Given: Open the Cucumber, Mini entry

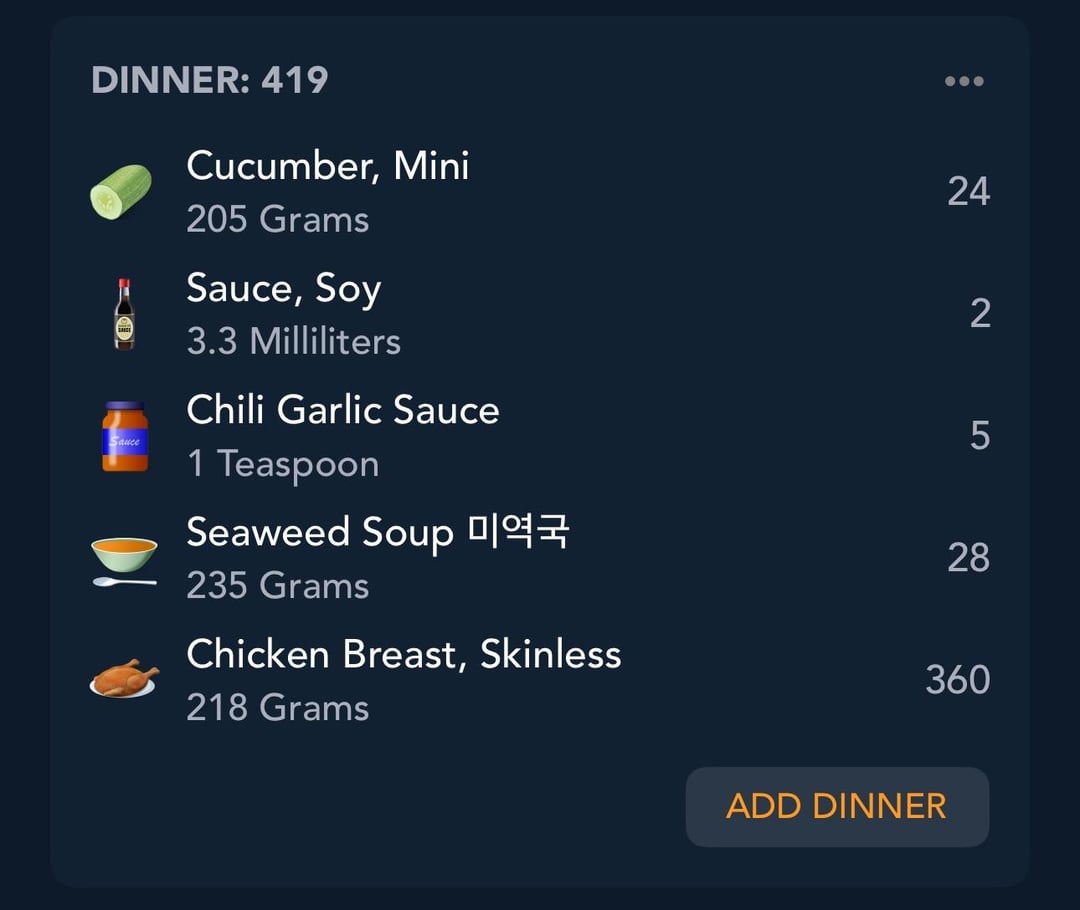Looking at the screenshot, I should click(x=328, y=166).
